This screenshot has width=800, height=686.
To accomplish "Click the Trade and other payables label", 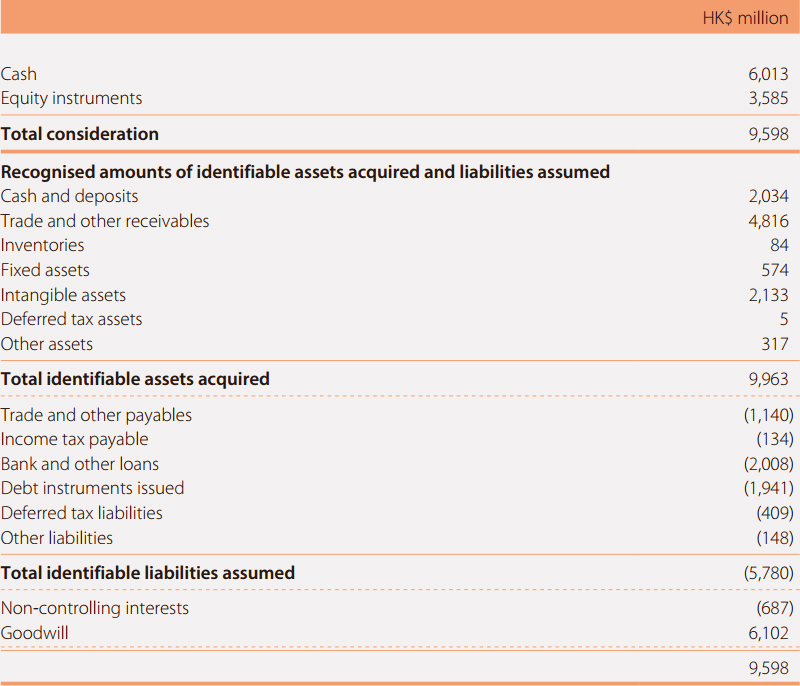I will tap(96, 415).
